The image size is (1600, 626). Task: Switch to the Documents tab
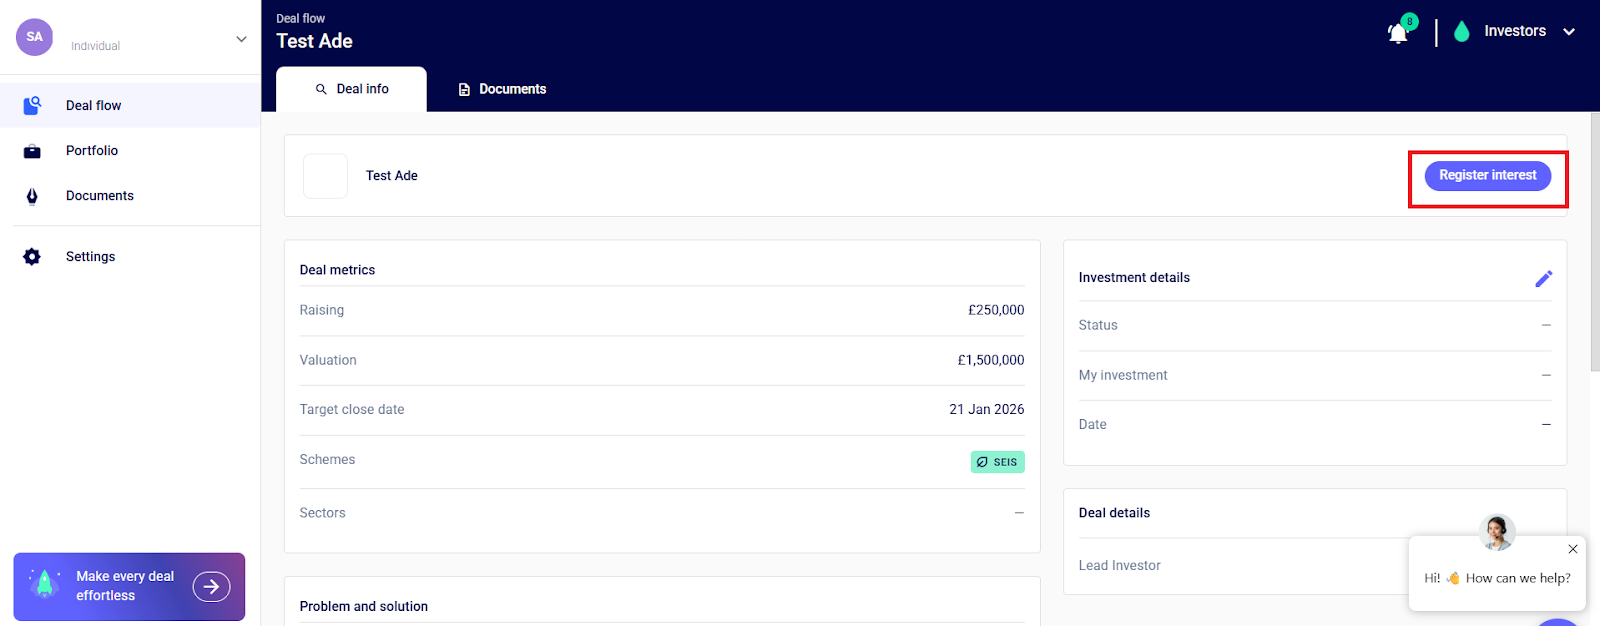tap(502, 89)
